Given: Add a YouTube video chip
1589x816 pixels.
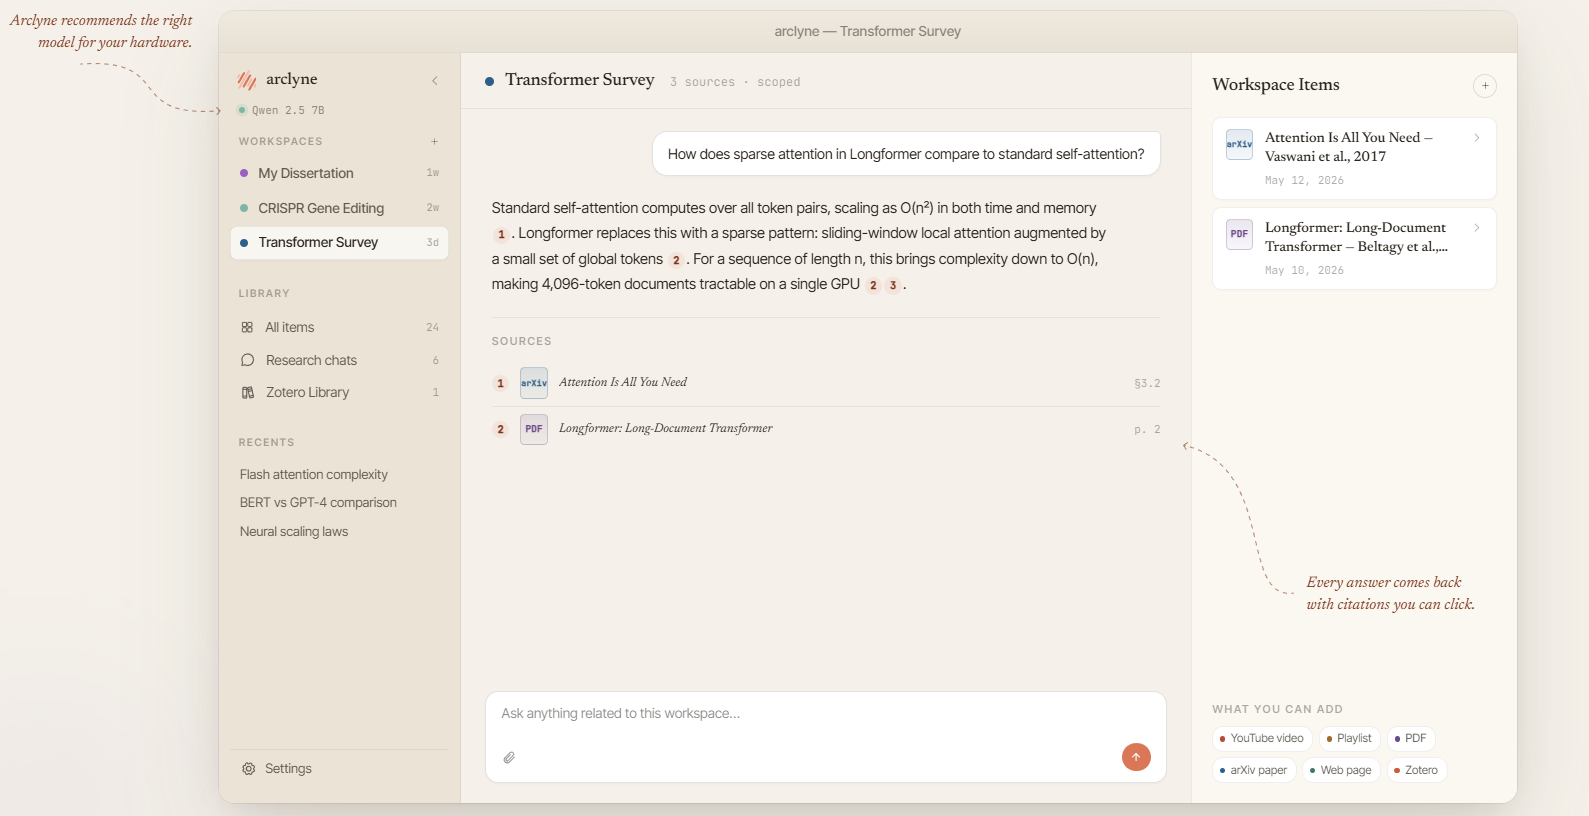Looking at the screenshot, I should click(x=1262, y=738).
